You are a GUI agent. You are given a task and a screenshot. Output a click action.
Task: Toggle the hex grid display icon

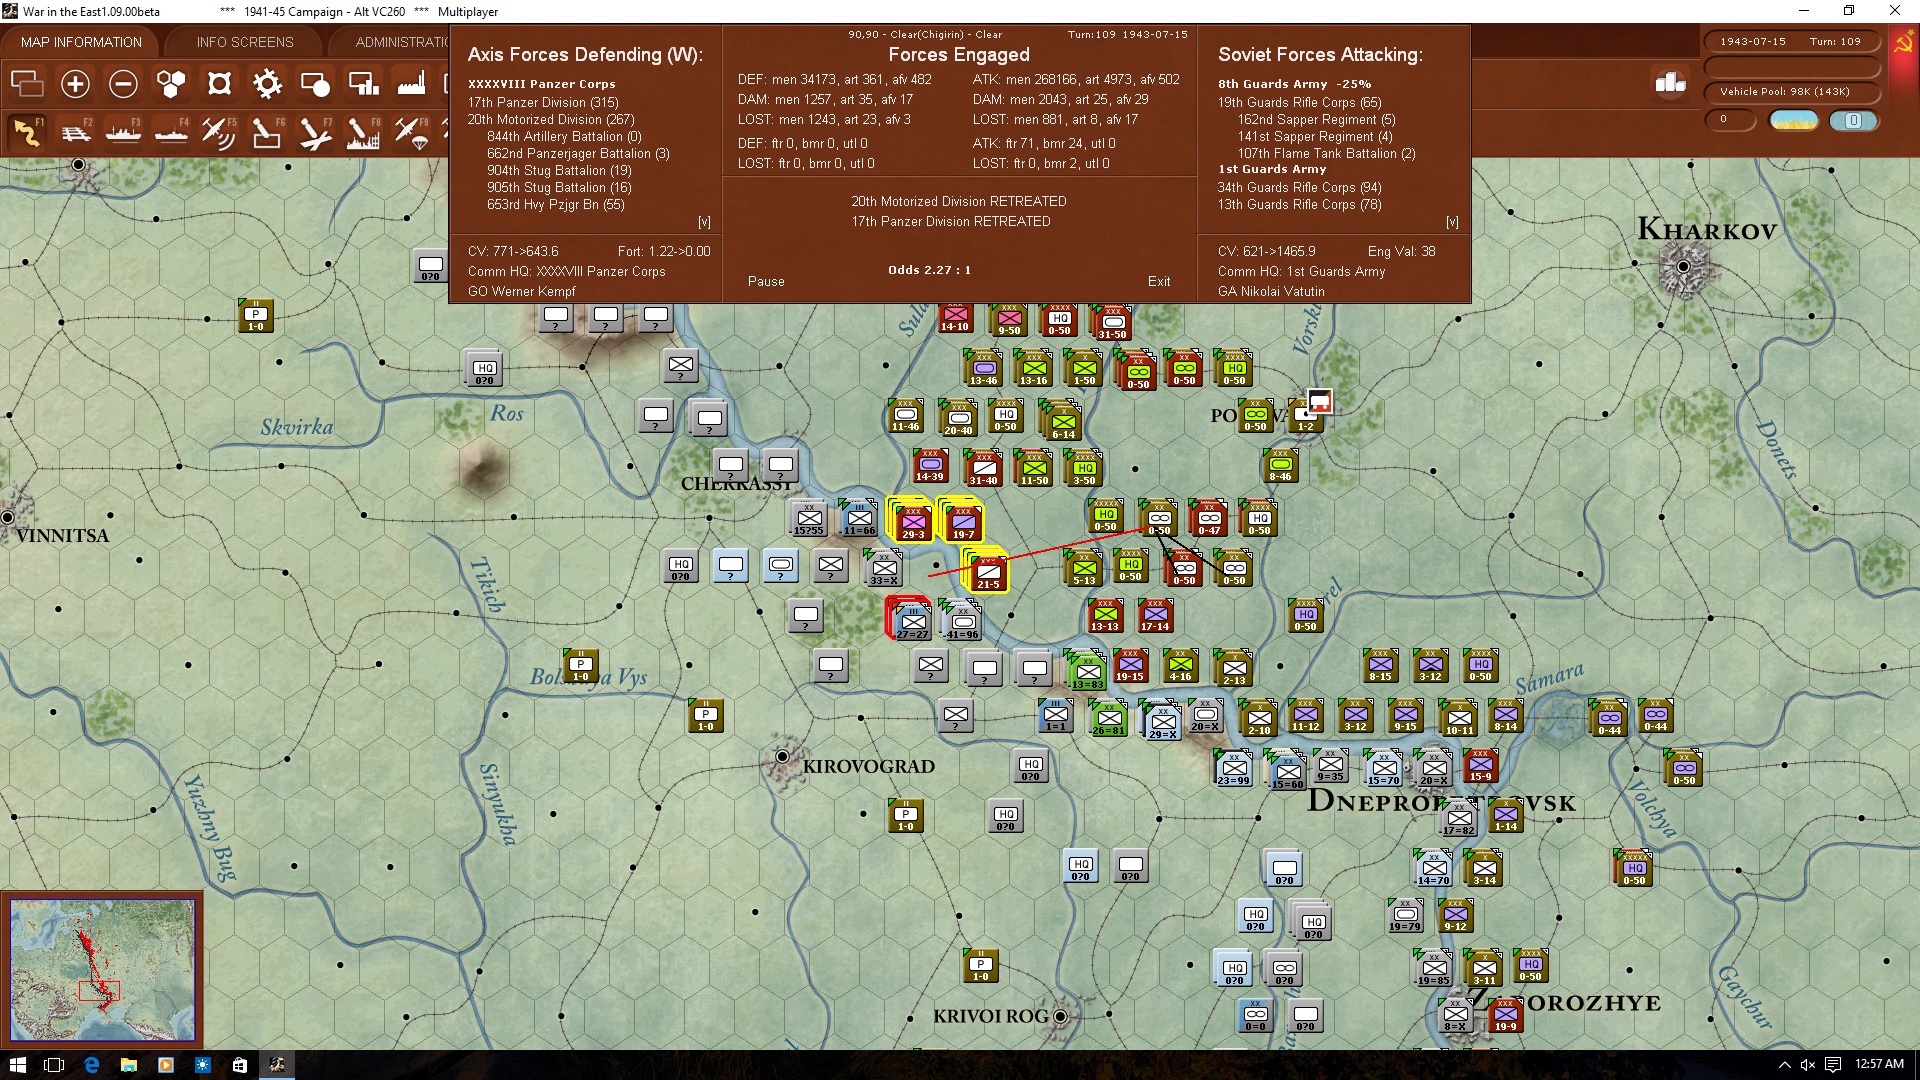(x=171, y=84)
